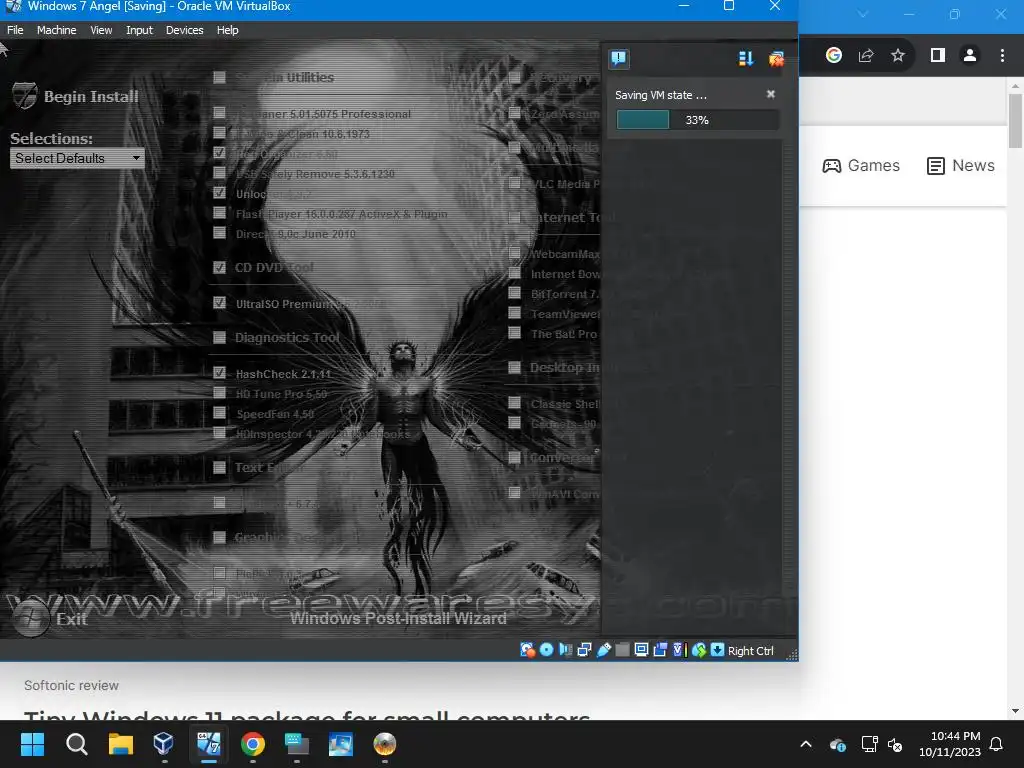Click the share page icon in Chrome
This screenshot has width=1024, height=768.
(866, 56)
